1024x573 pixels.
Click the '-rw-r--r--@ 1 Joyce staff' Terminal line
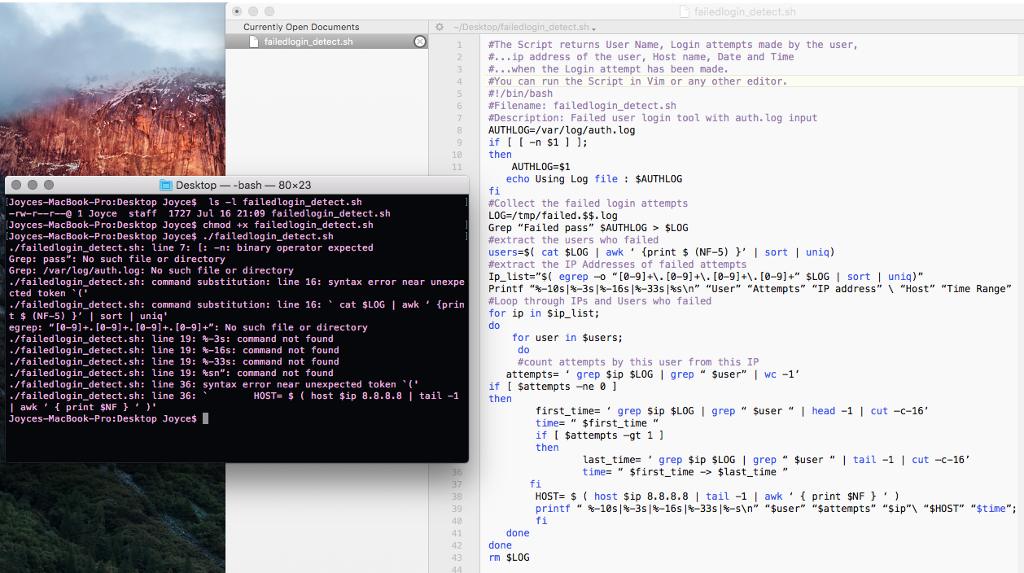[x=199, y=214]
